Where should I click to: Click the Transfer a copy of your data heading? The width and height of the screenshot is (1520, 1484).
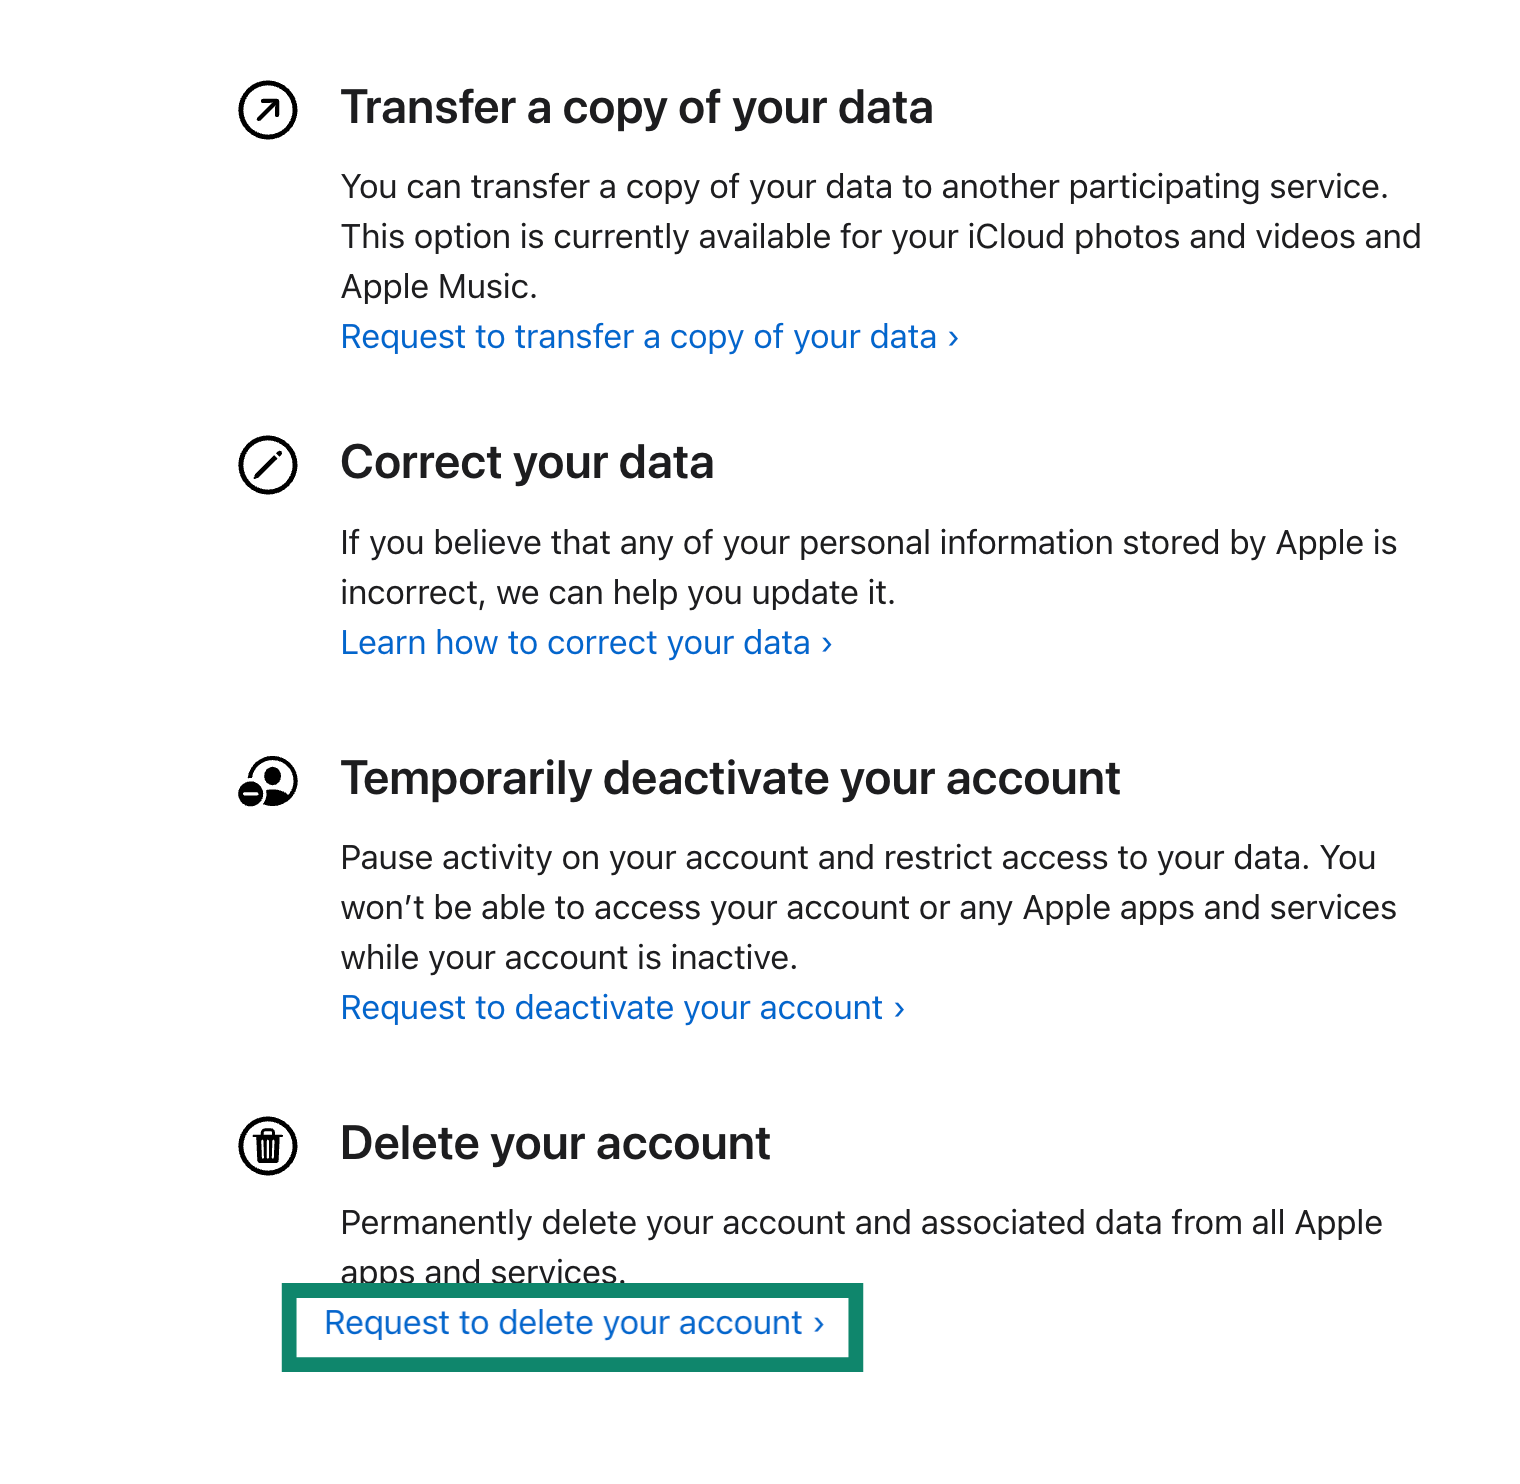coord(636,108)
